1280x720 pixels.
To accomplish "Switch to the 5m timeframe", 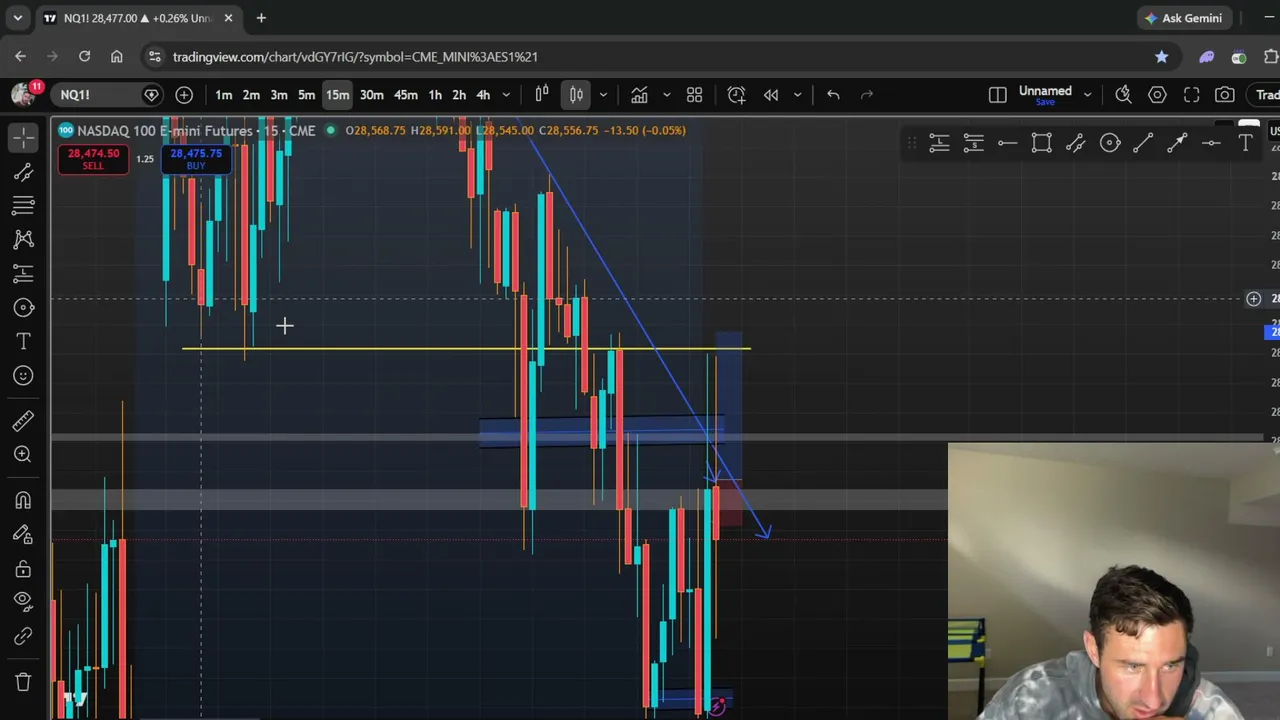I will [307, 95].
